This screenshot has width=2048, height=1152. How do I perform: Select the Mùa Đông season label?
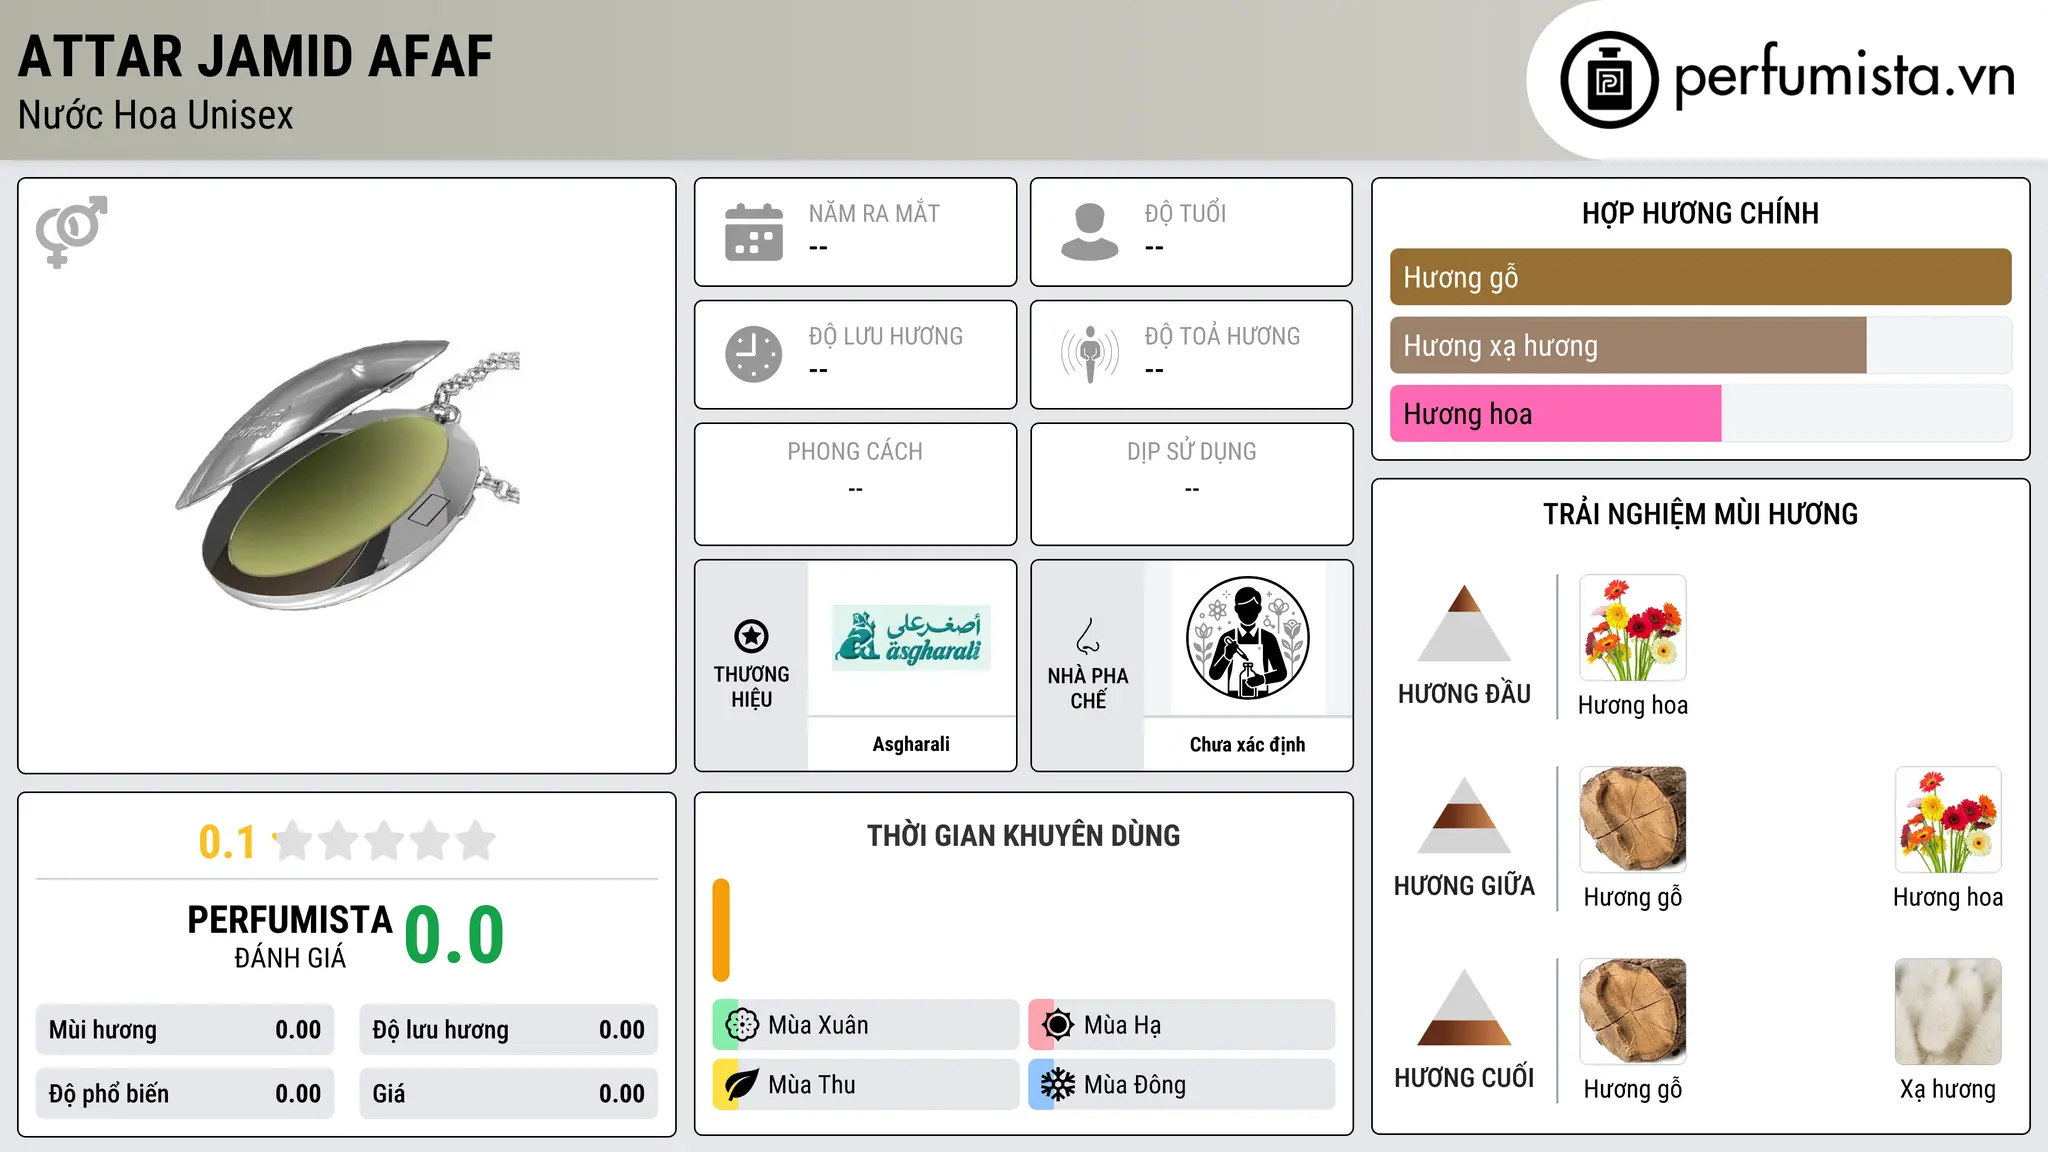1135,1085
